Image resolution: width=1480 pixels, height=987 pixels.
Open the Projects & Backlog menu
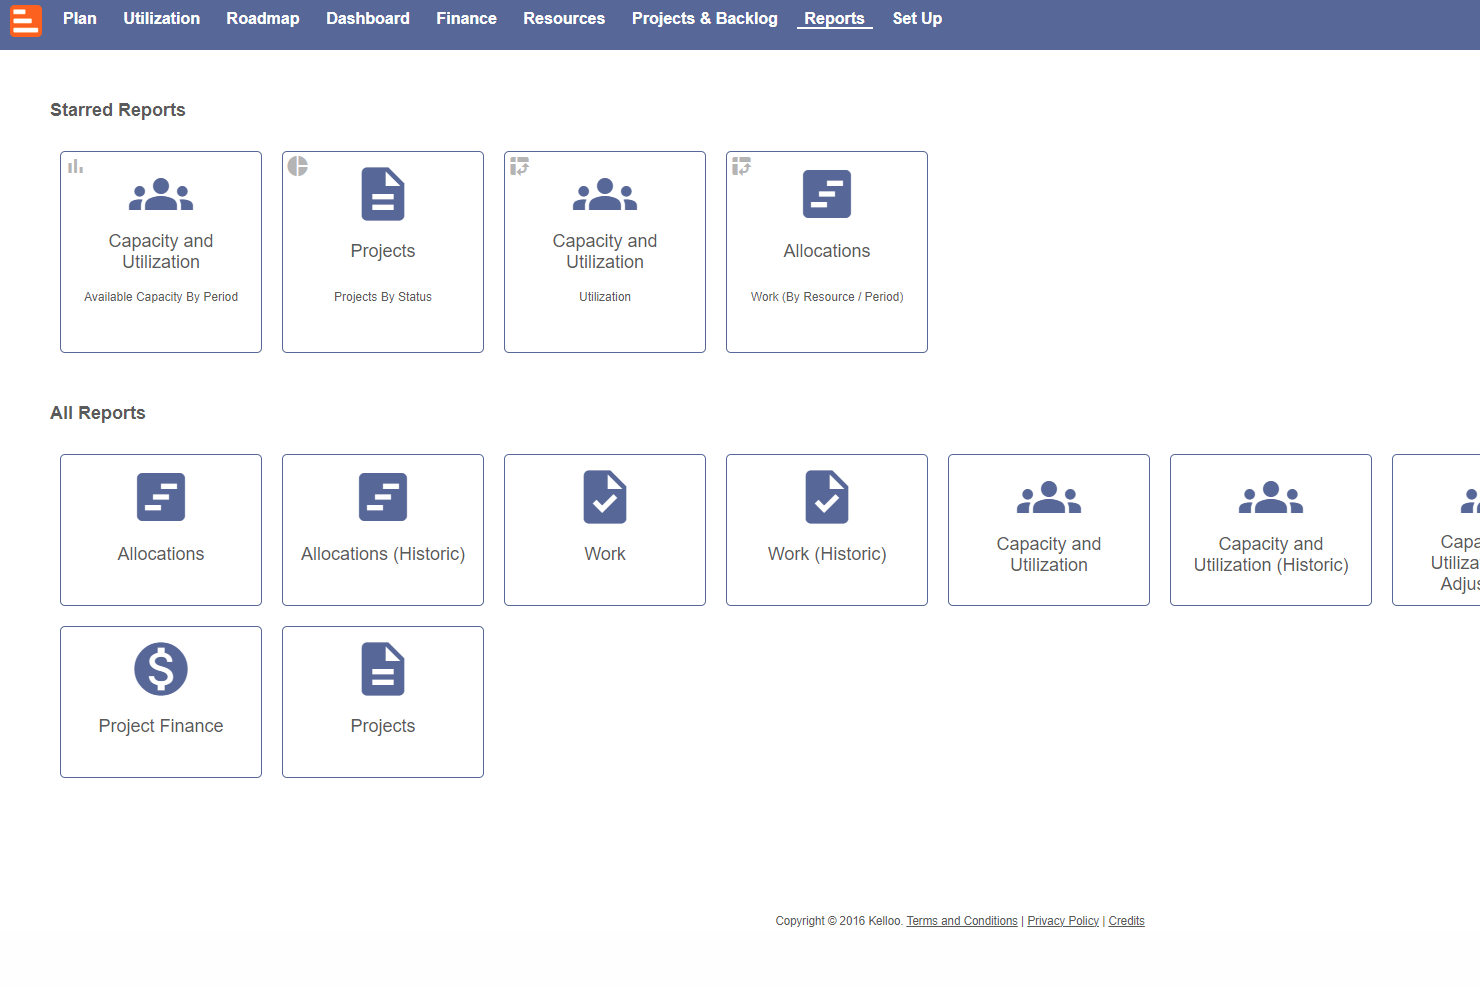pyautogui.click(x=705, y=18)
